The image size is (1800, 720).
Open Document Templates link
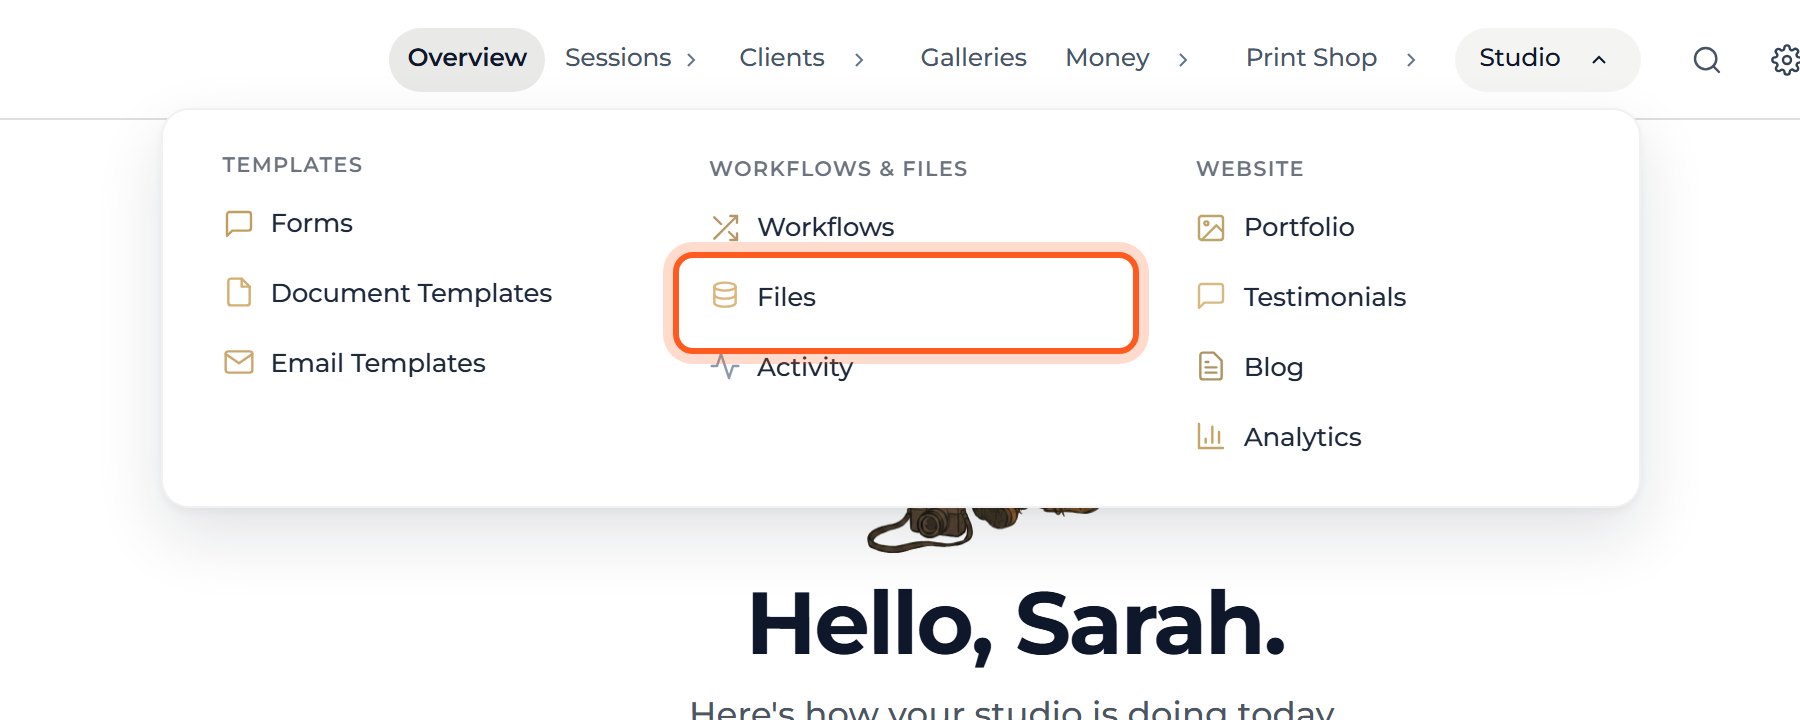point(411,293)
